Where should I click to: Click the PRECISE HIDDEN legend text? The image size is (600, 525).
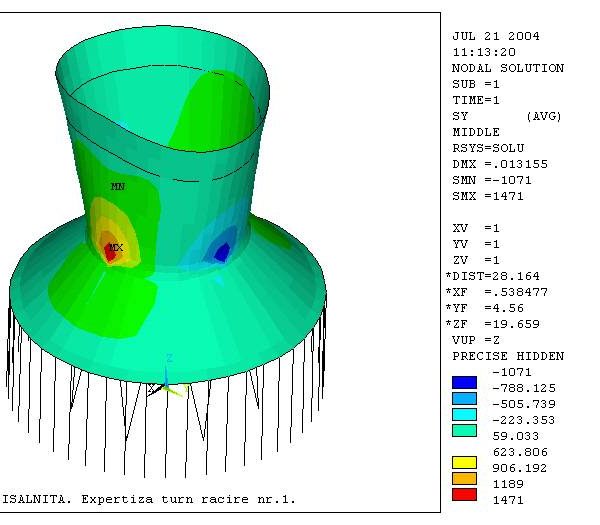point(507,356)
